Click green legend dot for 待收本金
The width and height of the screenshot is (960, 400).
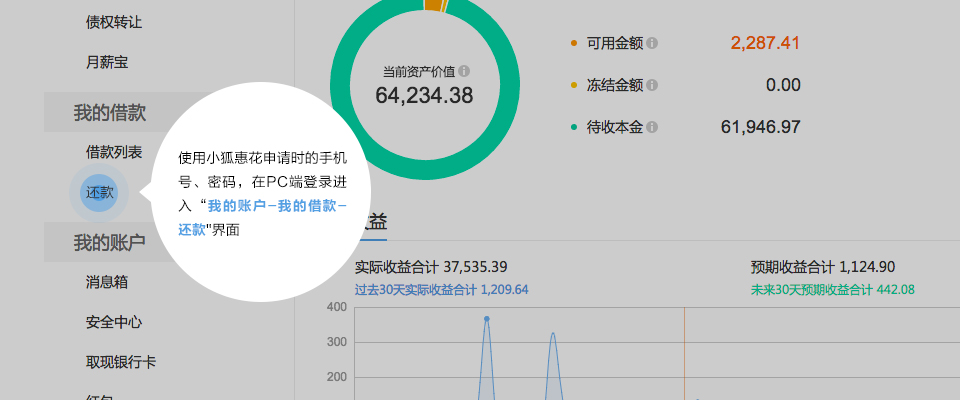[x=574, y=127]
